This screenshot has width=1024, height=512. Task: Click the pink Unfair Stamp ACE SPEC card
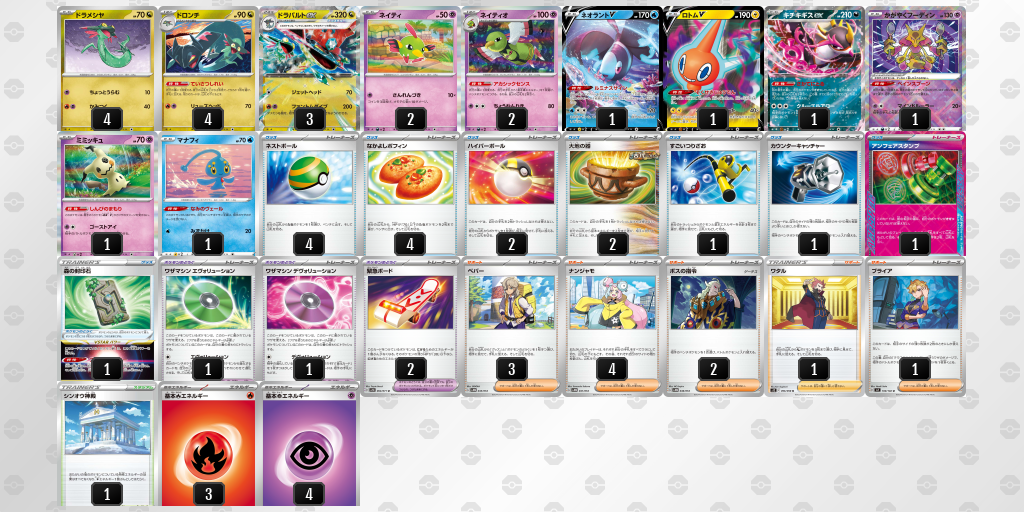[915, 194]
